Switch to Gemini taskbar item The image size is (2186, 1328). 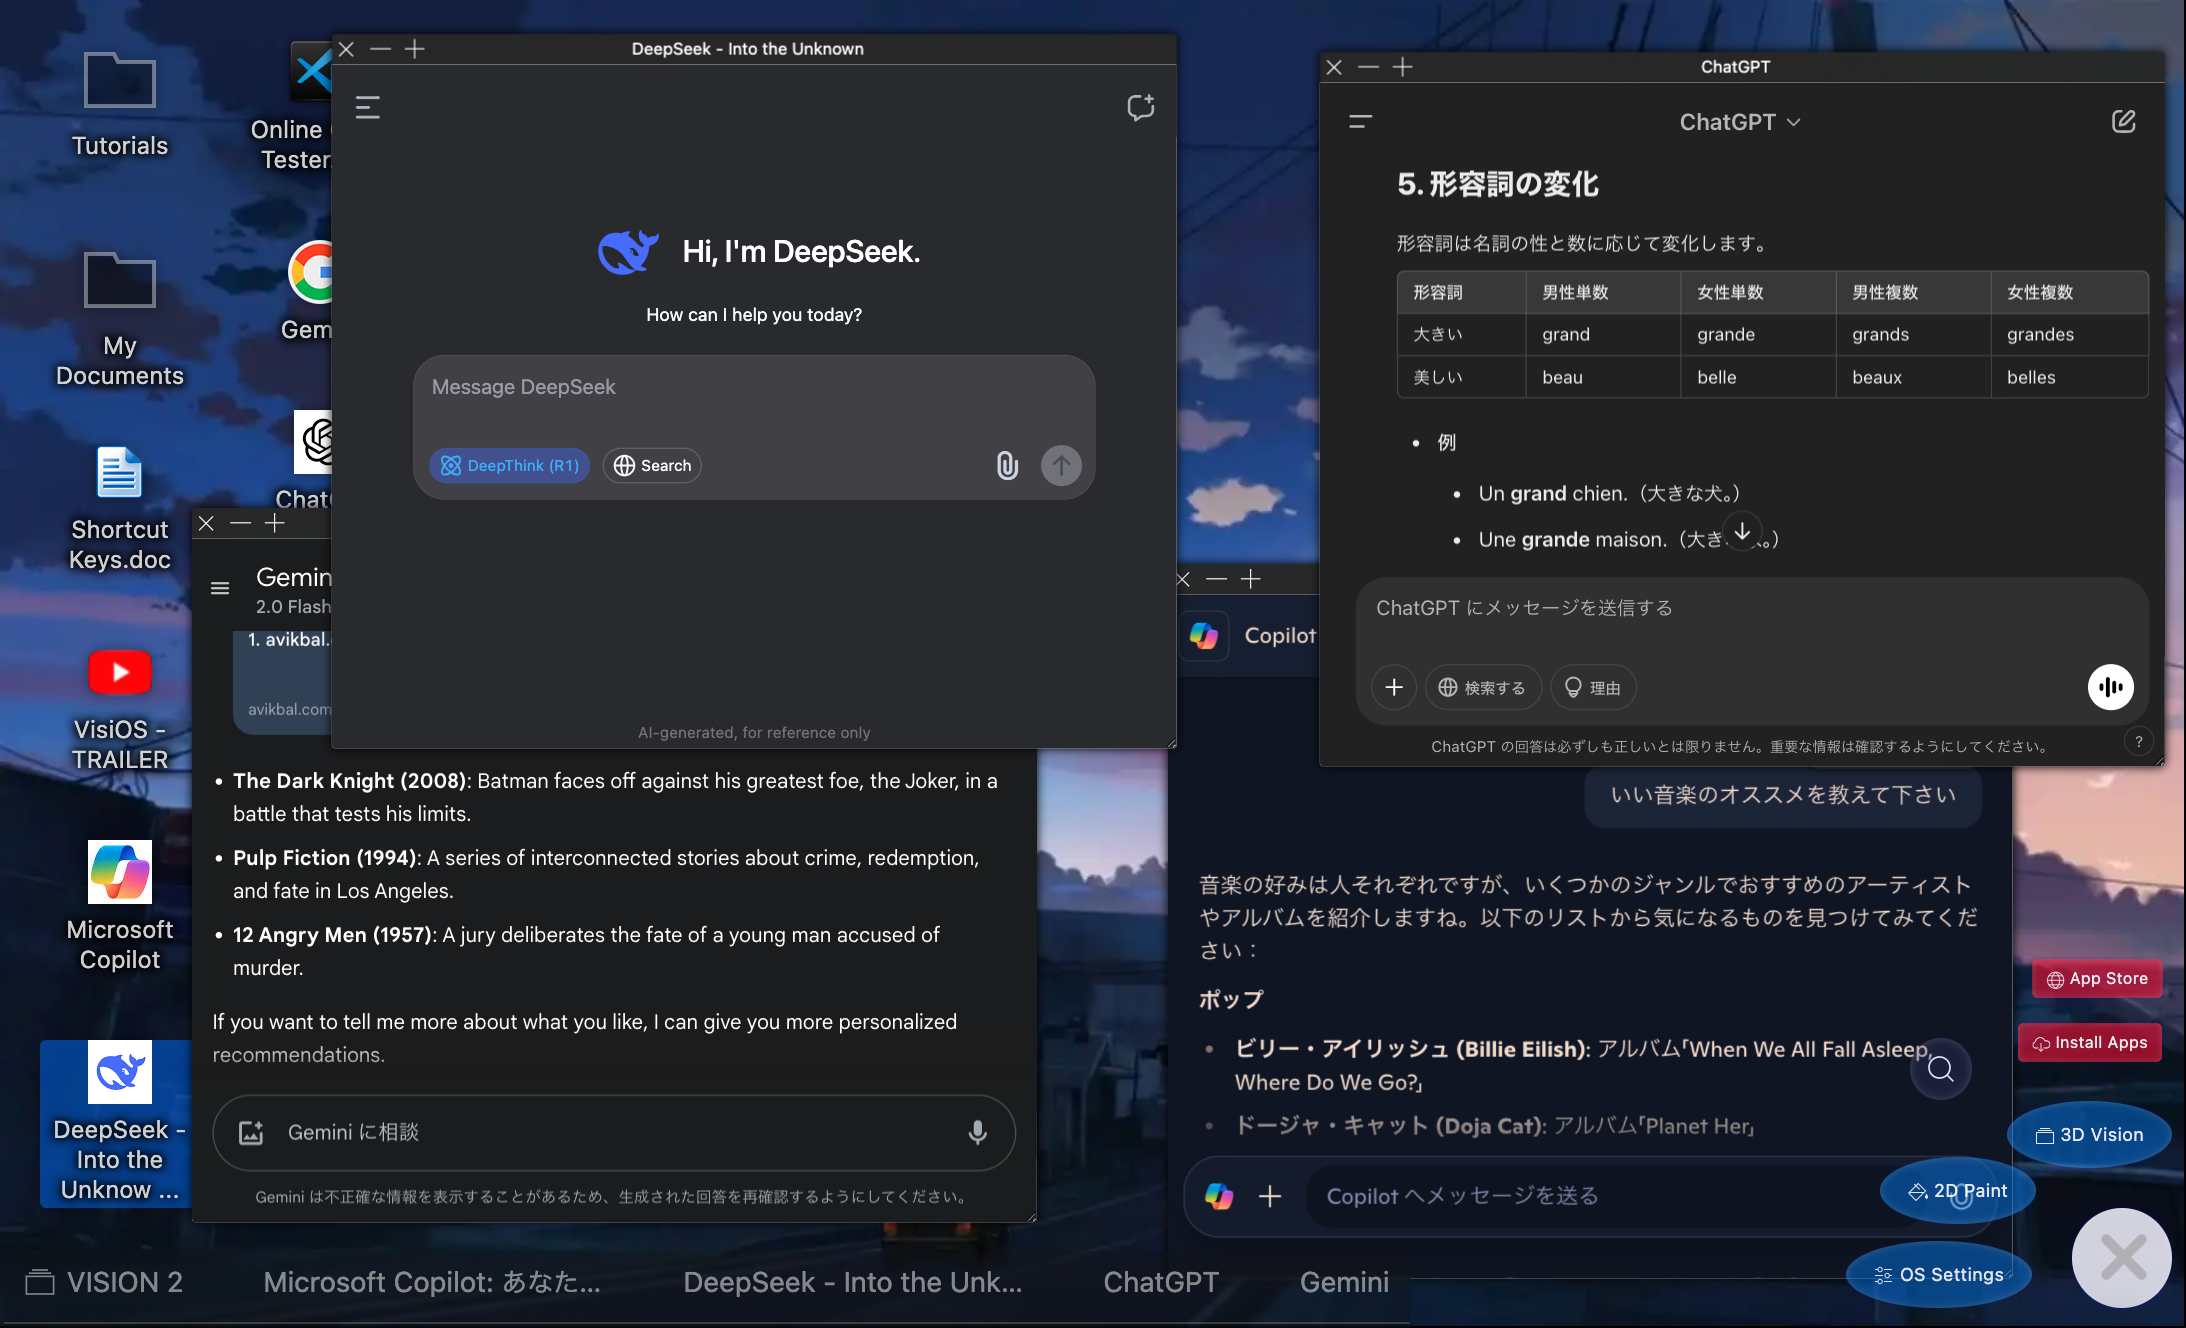pyautogui.click(x=1344, y=1283)
